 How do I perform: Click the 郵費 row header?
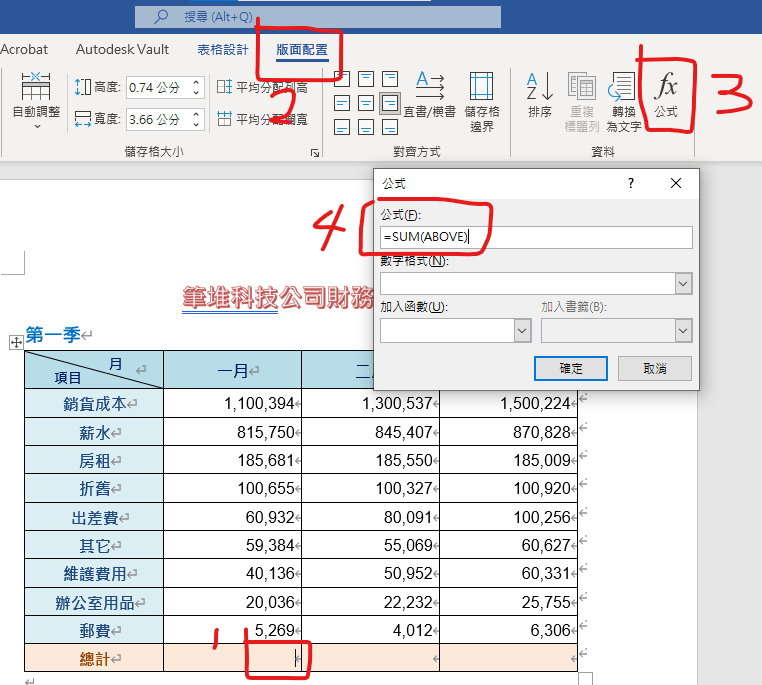[94, 630]
